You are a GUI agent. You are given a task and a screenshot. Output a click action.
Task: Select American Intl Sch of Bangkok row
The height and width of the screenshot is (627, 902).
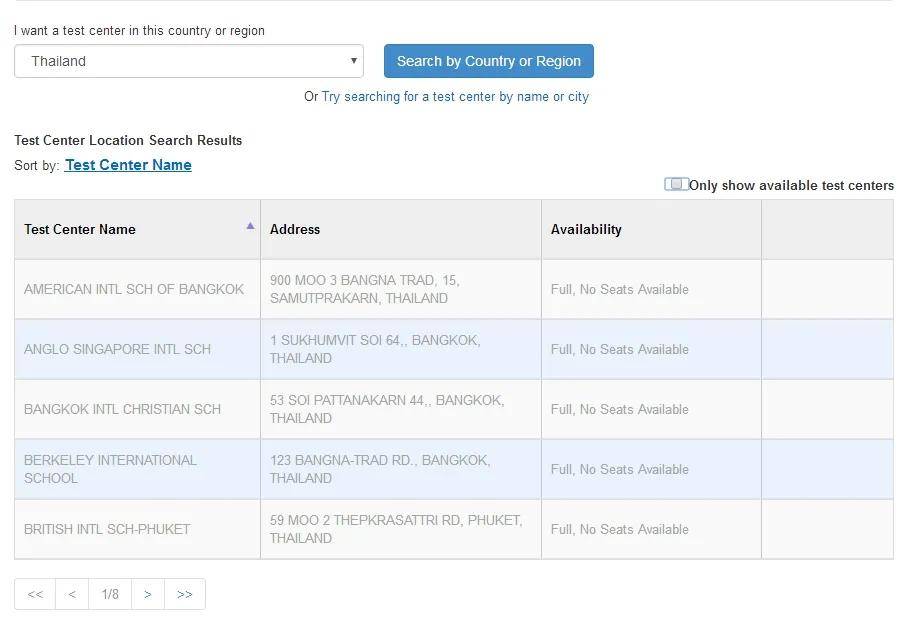tap(454, 289)
